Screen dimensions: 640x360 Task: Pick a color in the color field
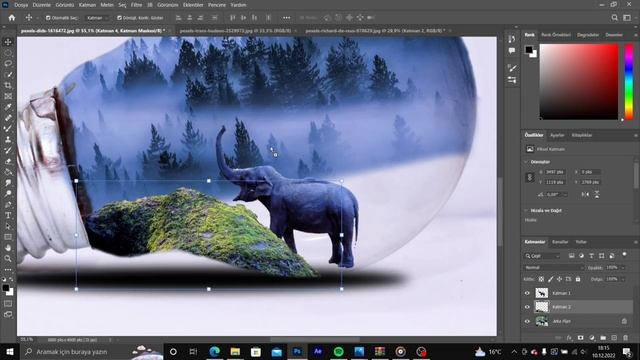point(579,82)
